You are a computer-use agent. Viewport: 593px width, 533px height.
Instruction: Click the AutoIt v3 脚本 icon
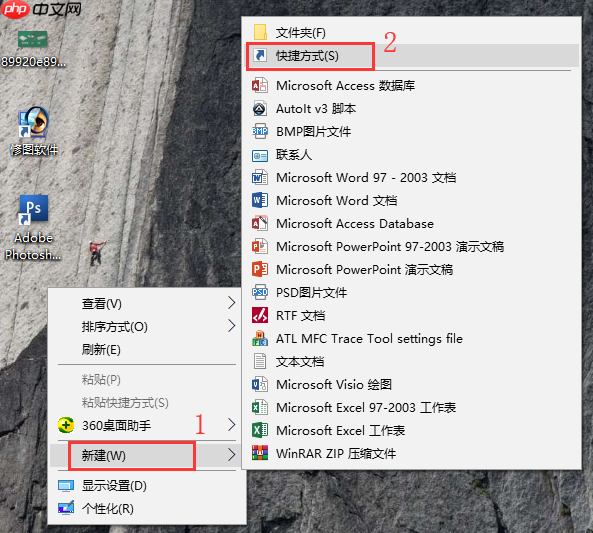point(260,109)
